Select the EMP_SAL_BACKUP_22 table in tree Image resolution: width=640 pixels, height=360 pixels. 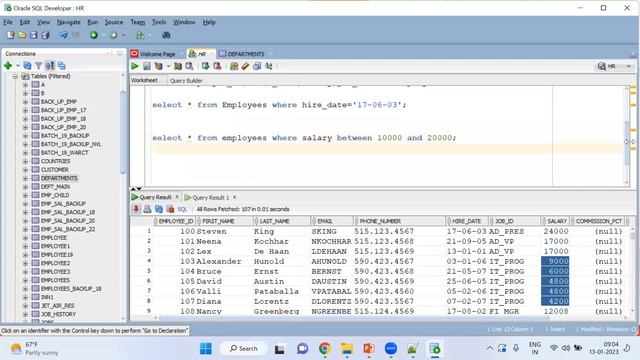point(67,229)
